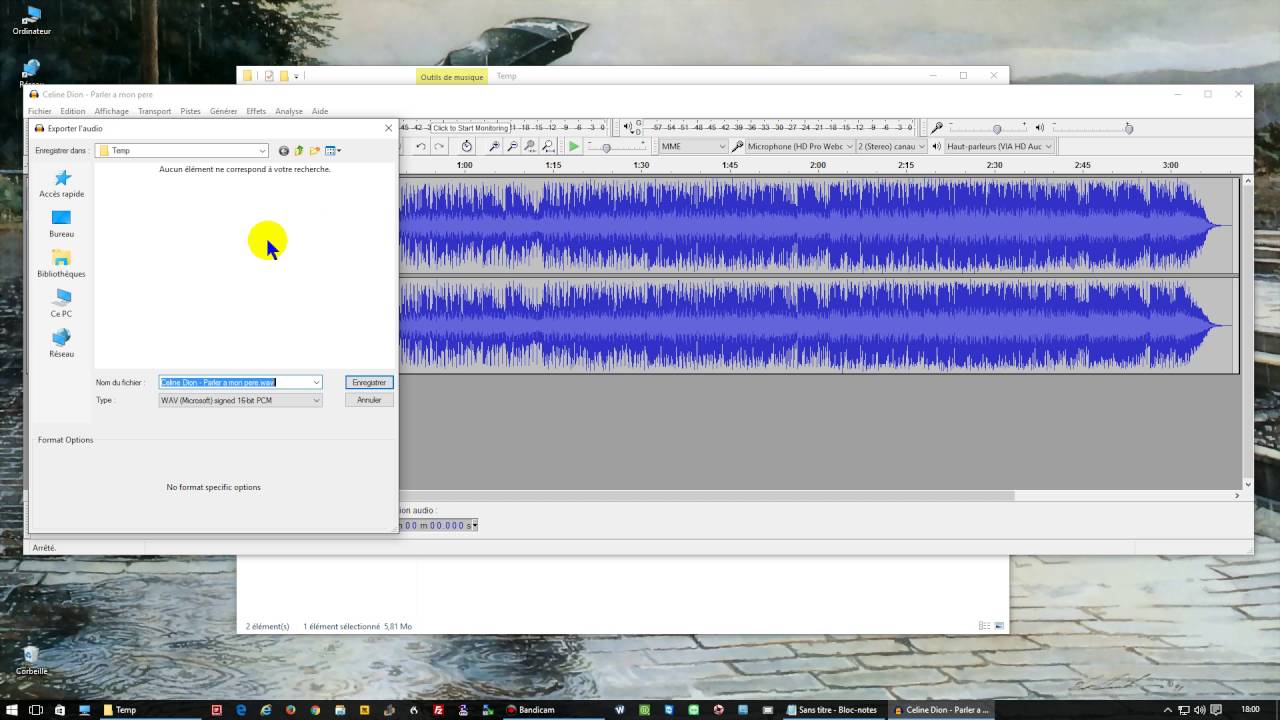
Task: Adjust the recording volume slider
Action: pos(988,128)
